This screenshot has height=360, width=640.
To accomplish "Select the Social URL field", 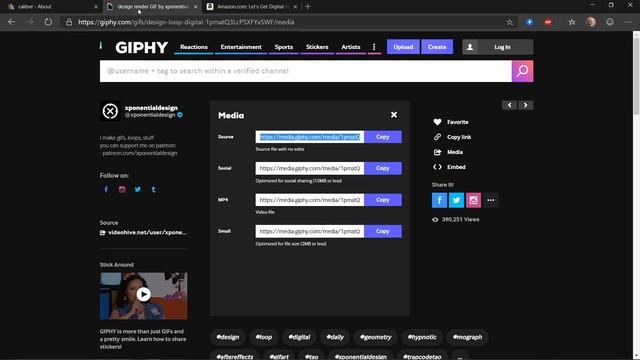I will [310, 168].
